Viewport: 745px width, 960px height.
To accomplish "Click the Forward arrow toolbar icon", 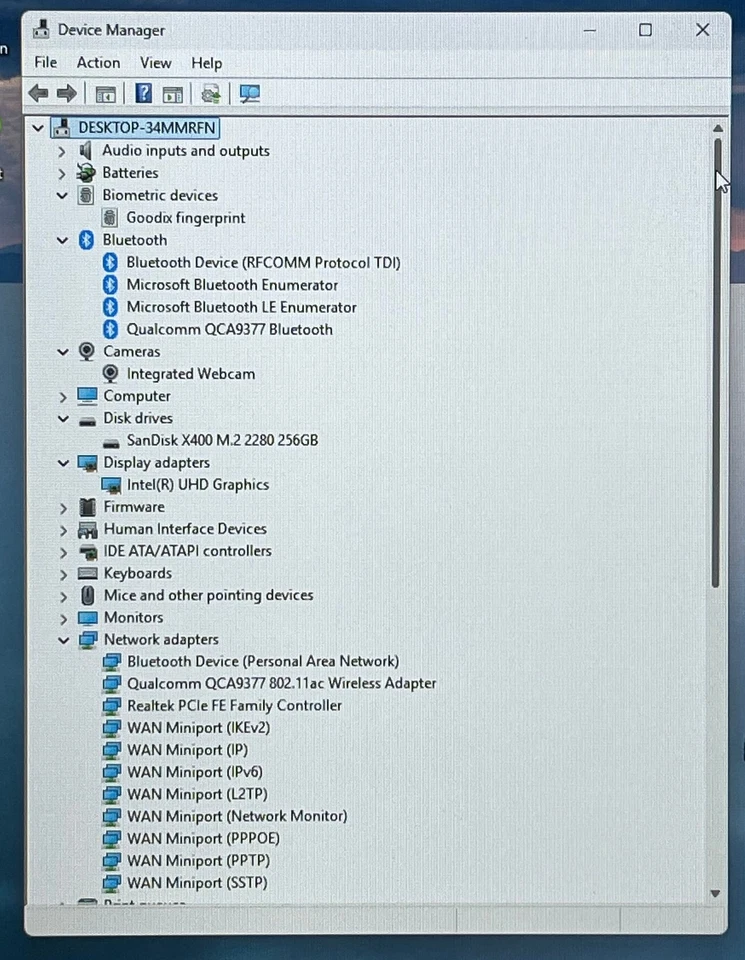I will click(x=67, y=94).
